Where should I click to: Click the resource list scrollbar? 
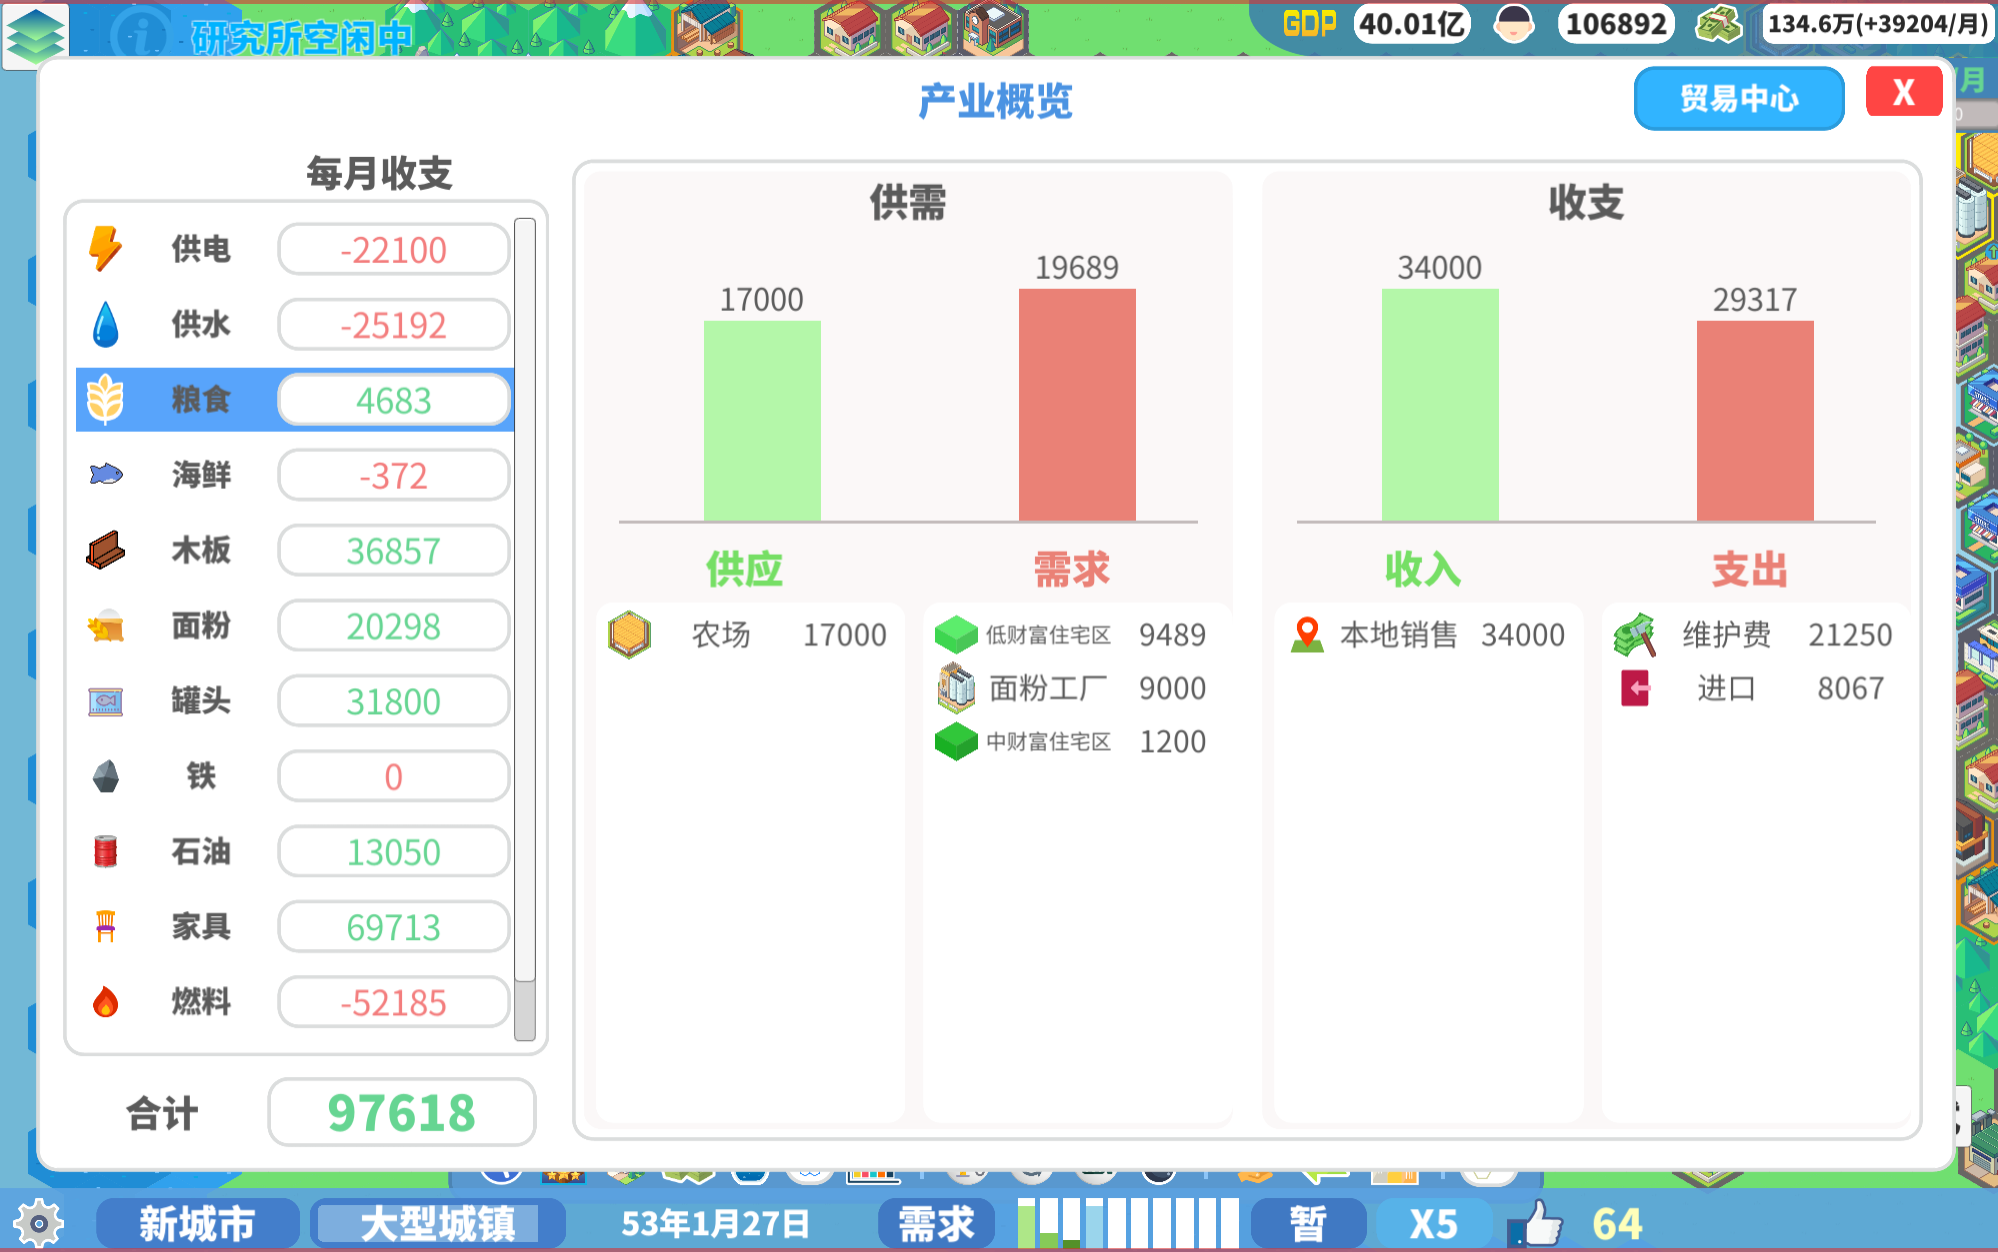coord(525,629)
